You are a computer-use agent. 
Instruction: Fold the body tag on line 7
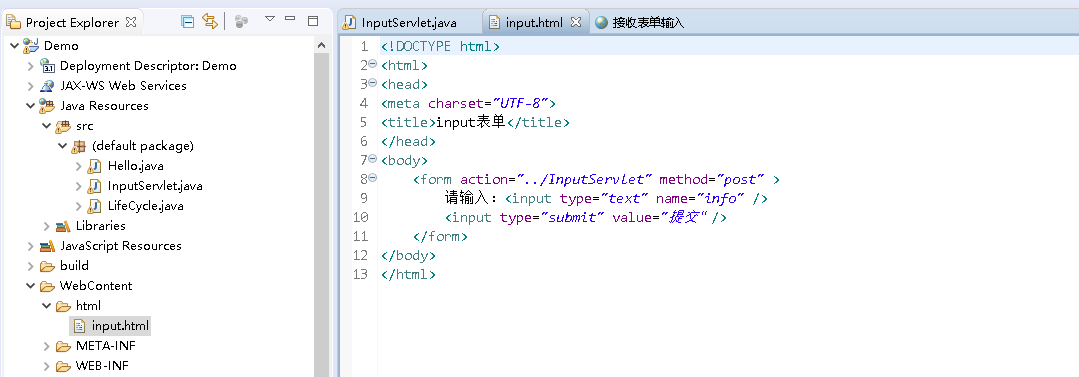[372, 160]
